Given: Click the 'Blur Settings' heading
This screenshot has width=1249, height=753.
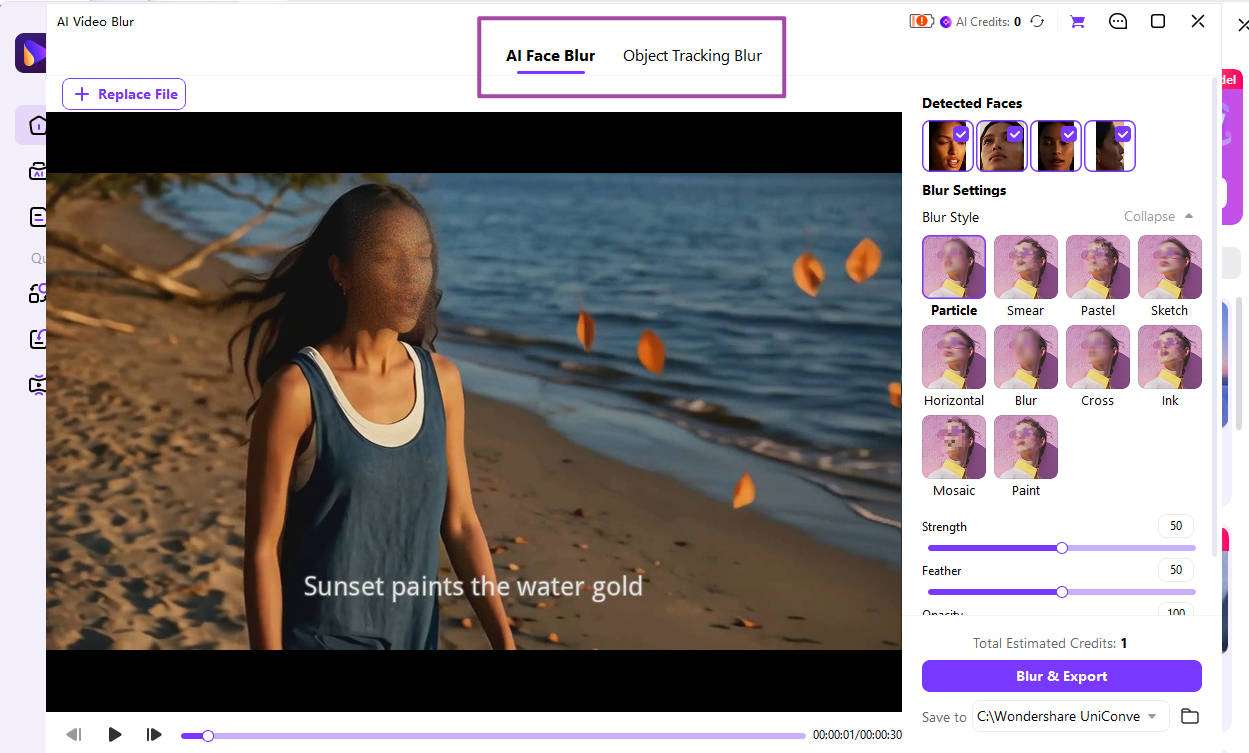Looking at the screenshot, I should coord(964,190).
